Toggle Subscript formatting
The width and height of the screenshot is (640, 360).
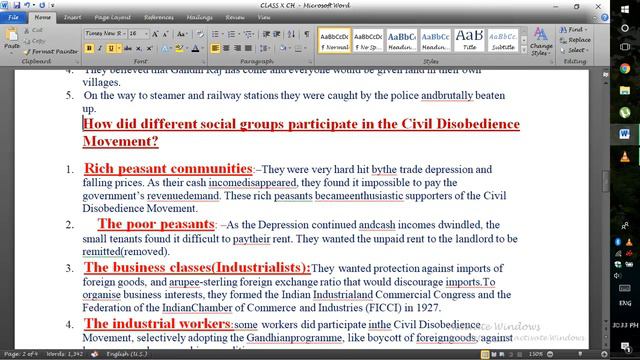(x=139, y=48)
